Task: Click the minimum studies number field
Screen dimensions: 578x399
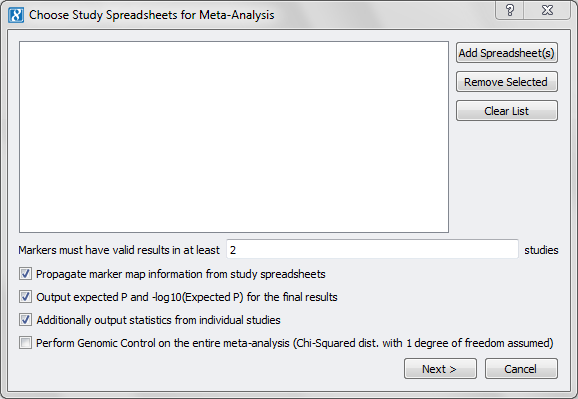Action: pos(372,250)
